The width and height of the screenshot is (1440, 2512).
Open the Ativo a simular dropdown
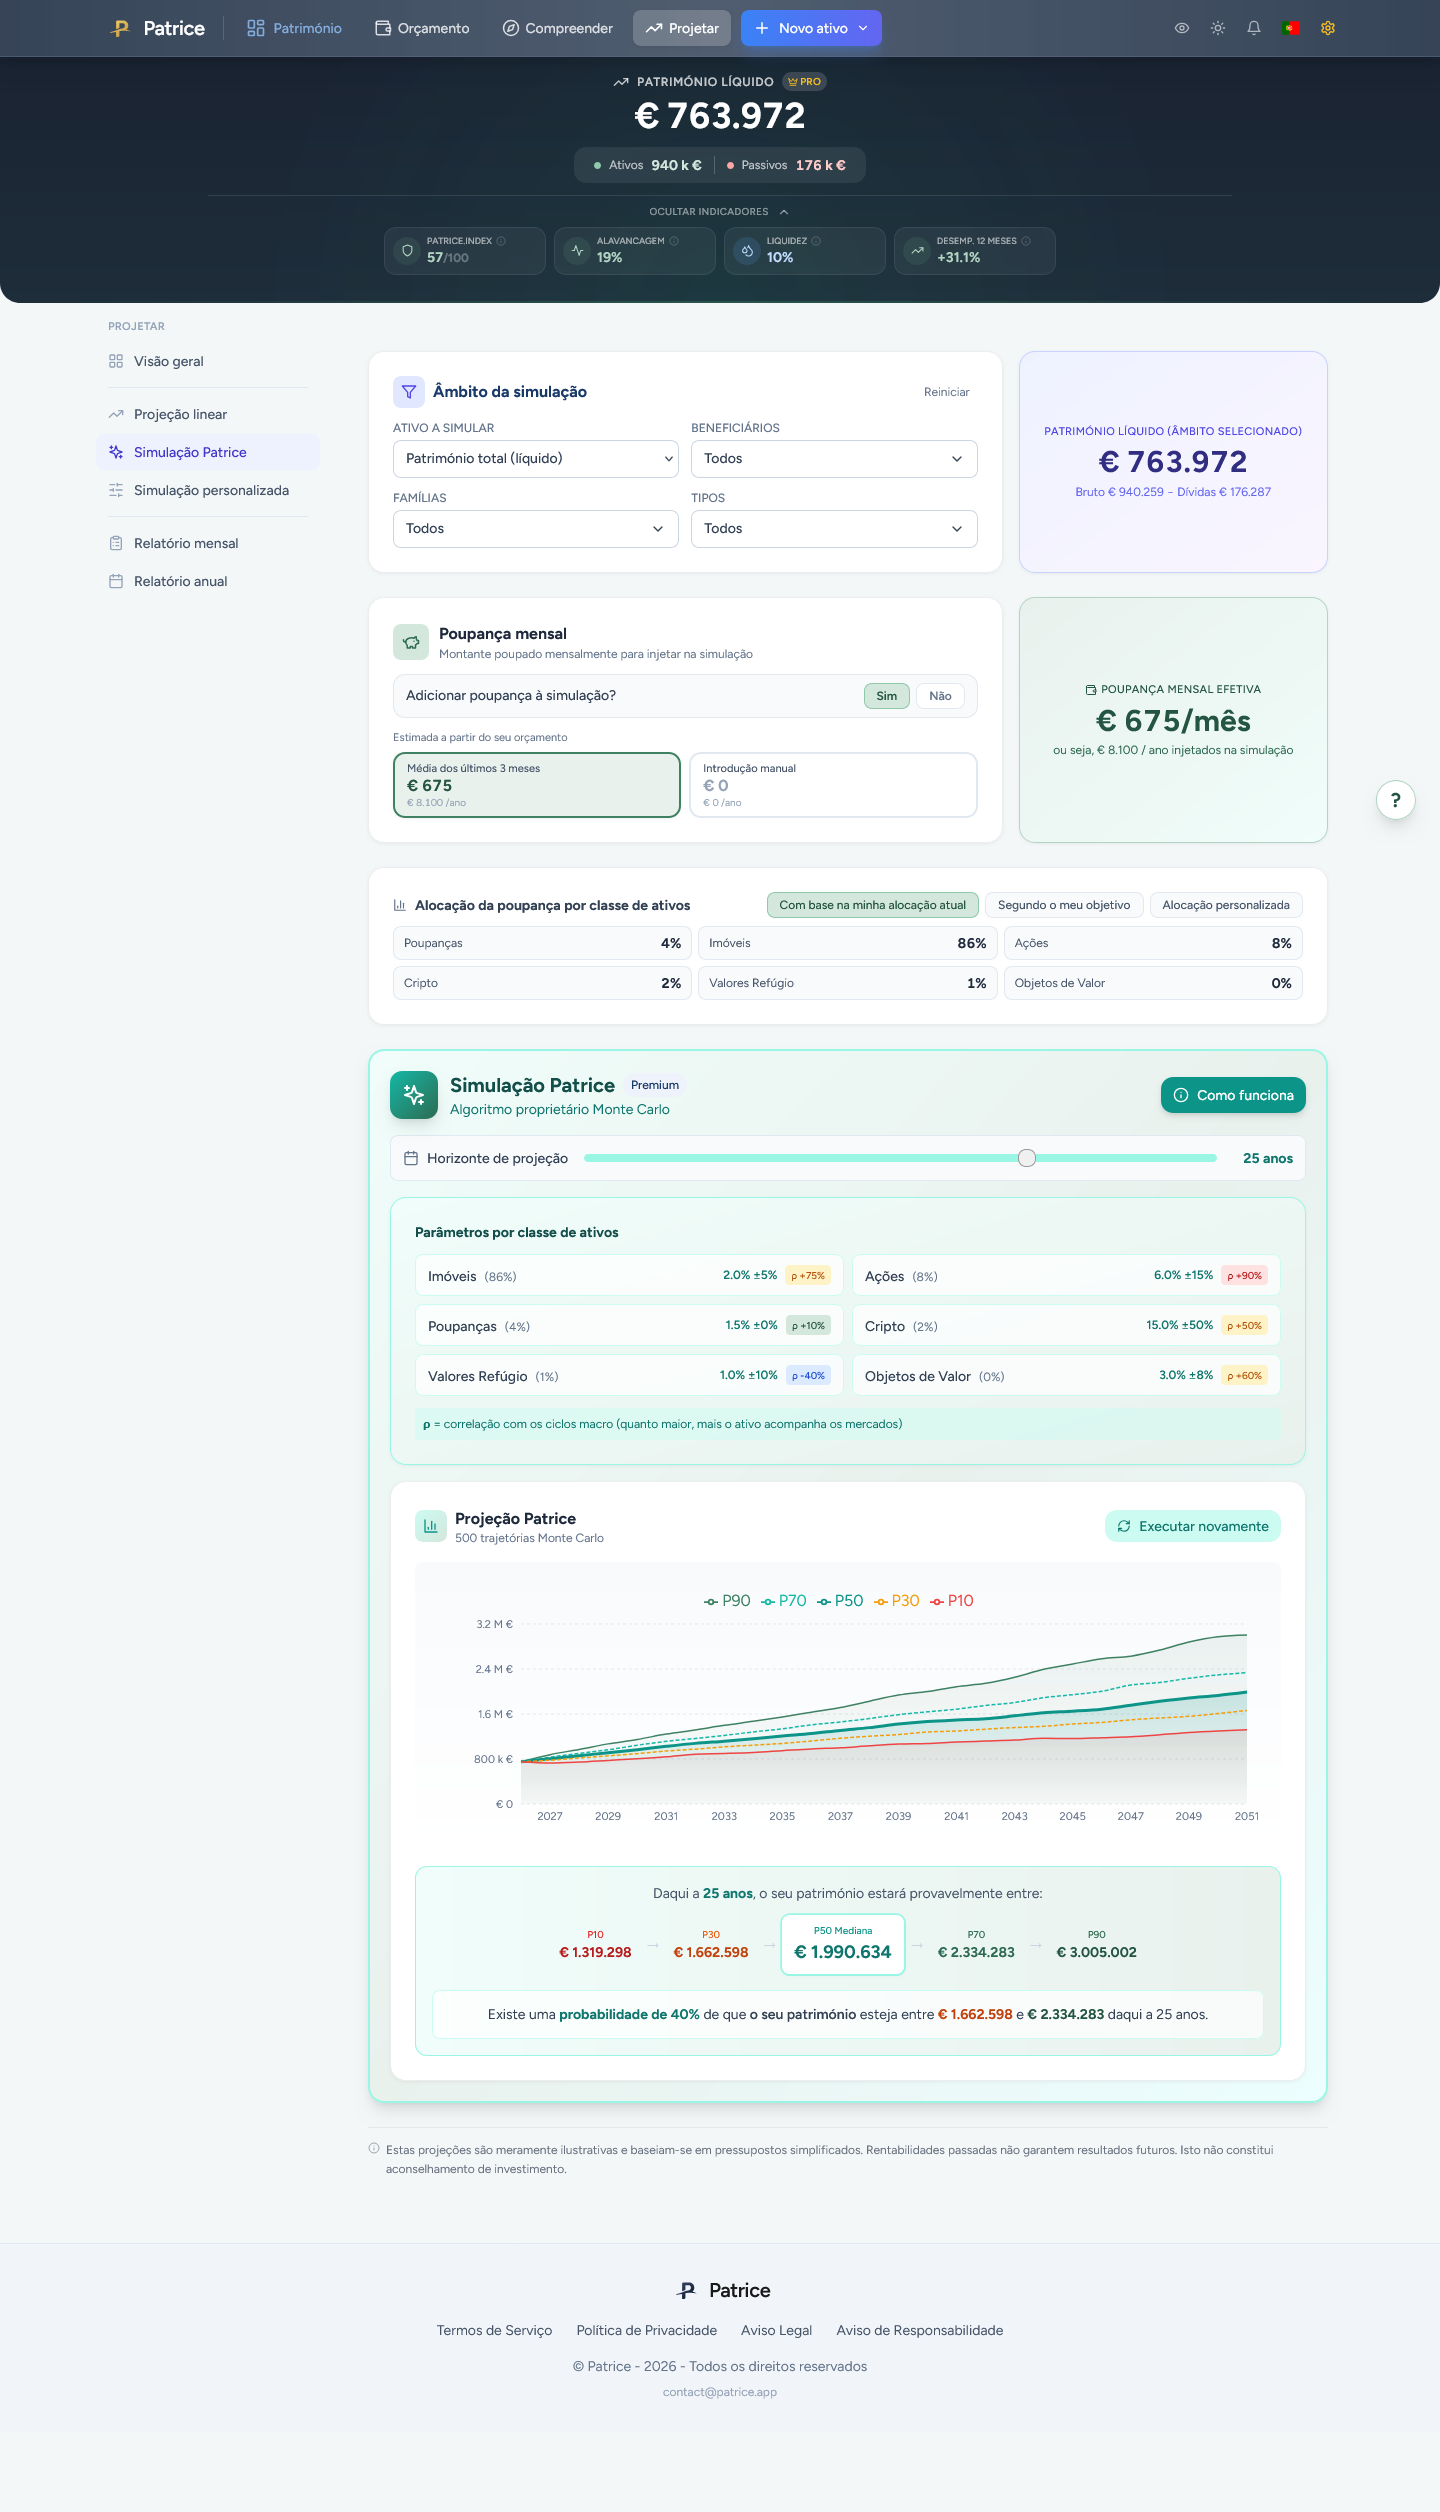pos(536,459)
